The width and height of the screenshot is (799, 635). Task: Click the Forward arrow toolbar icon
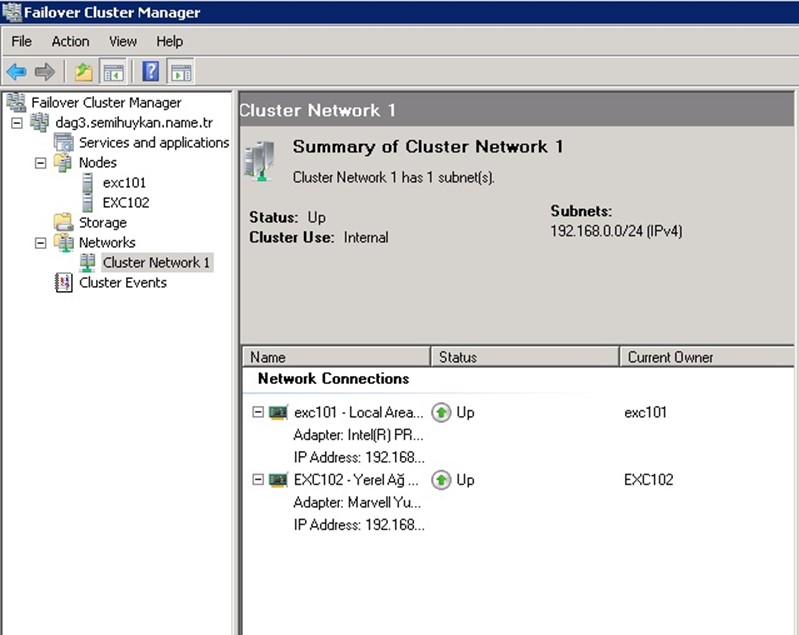pos(44,72)
